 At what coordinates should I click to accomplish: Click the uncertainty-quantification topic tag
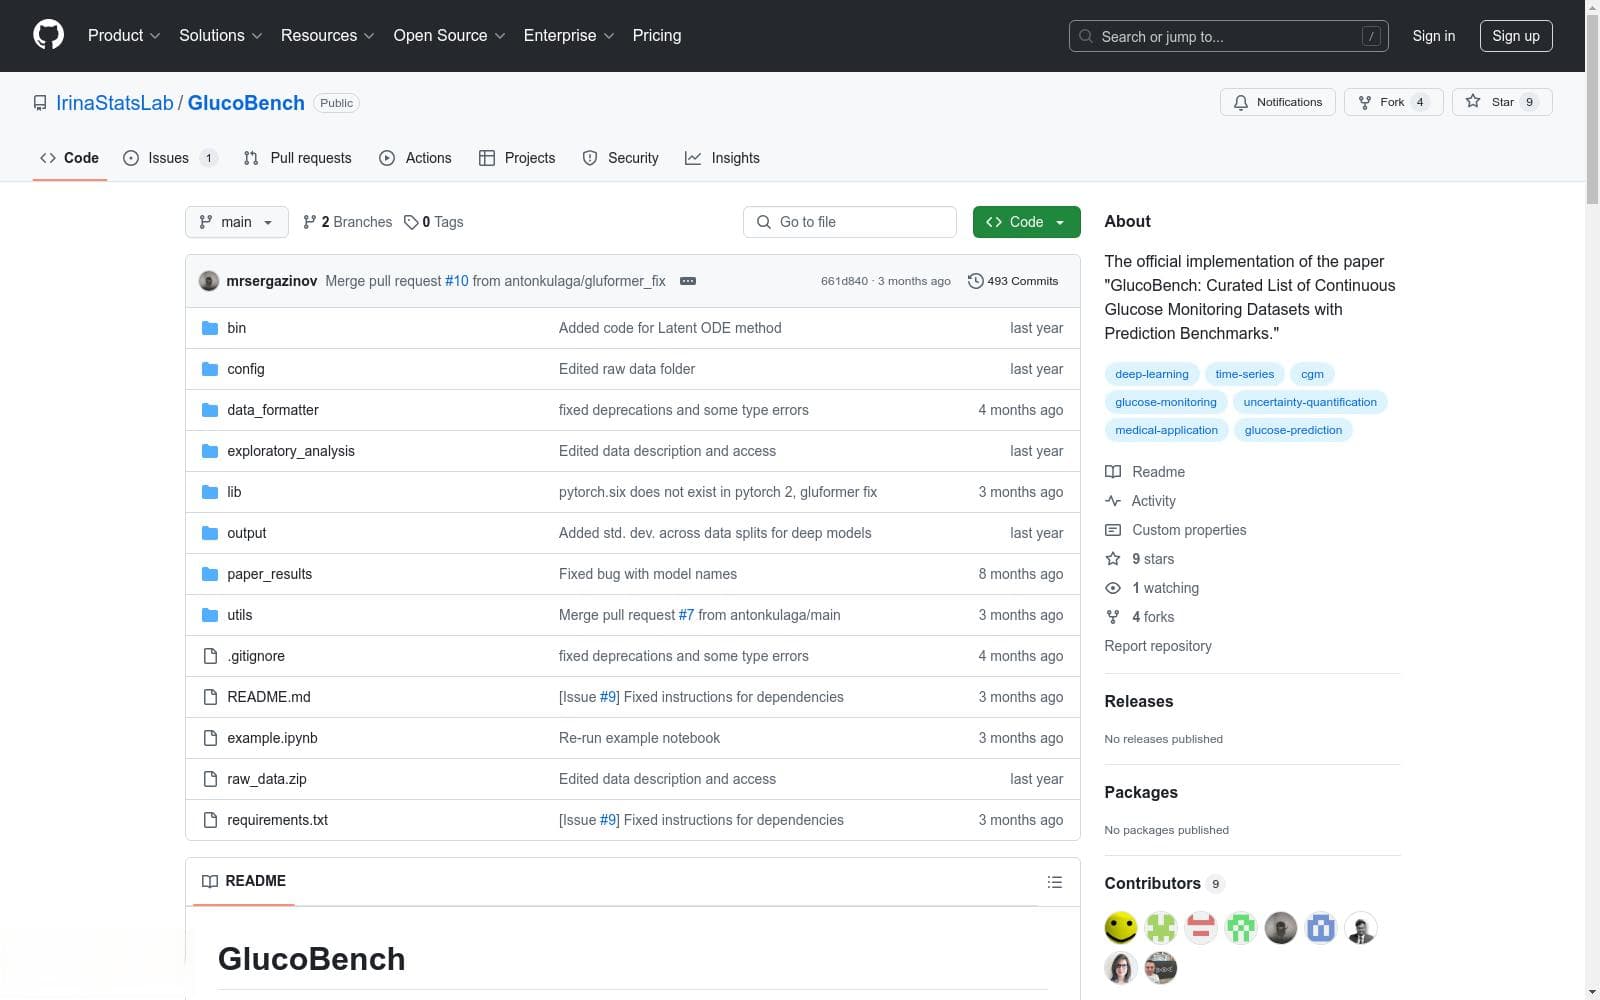tap(1310, 402)
